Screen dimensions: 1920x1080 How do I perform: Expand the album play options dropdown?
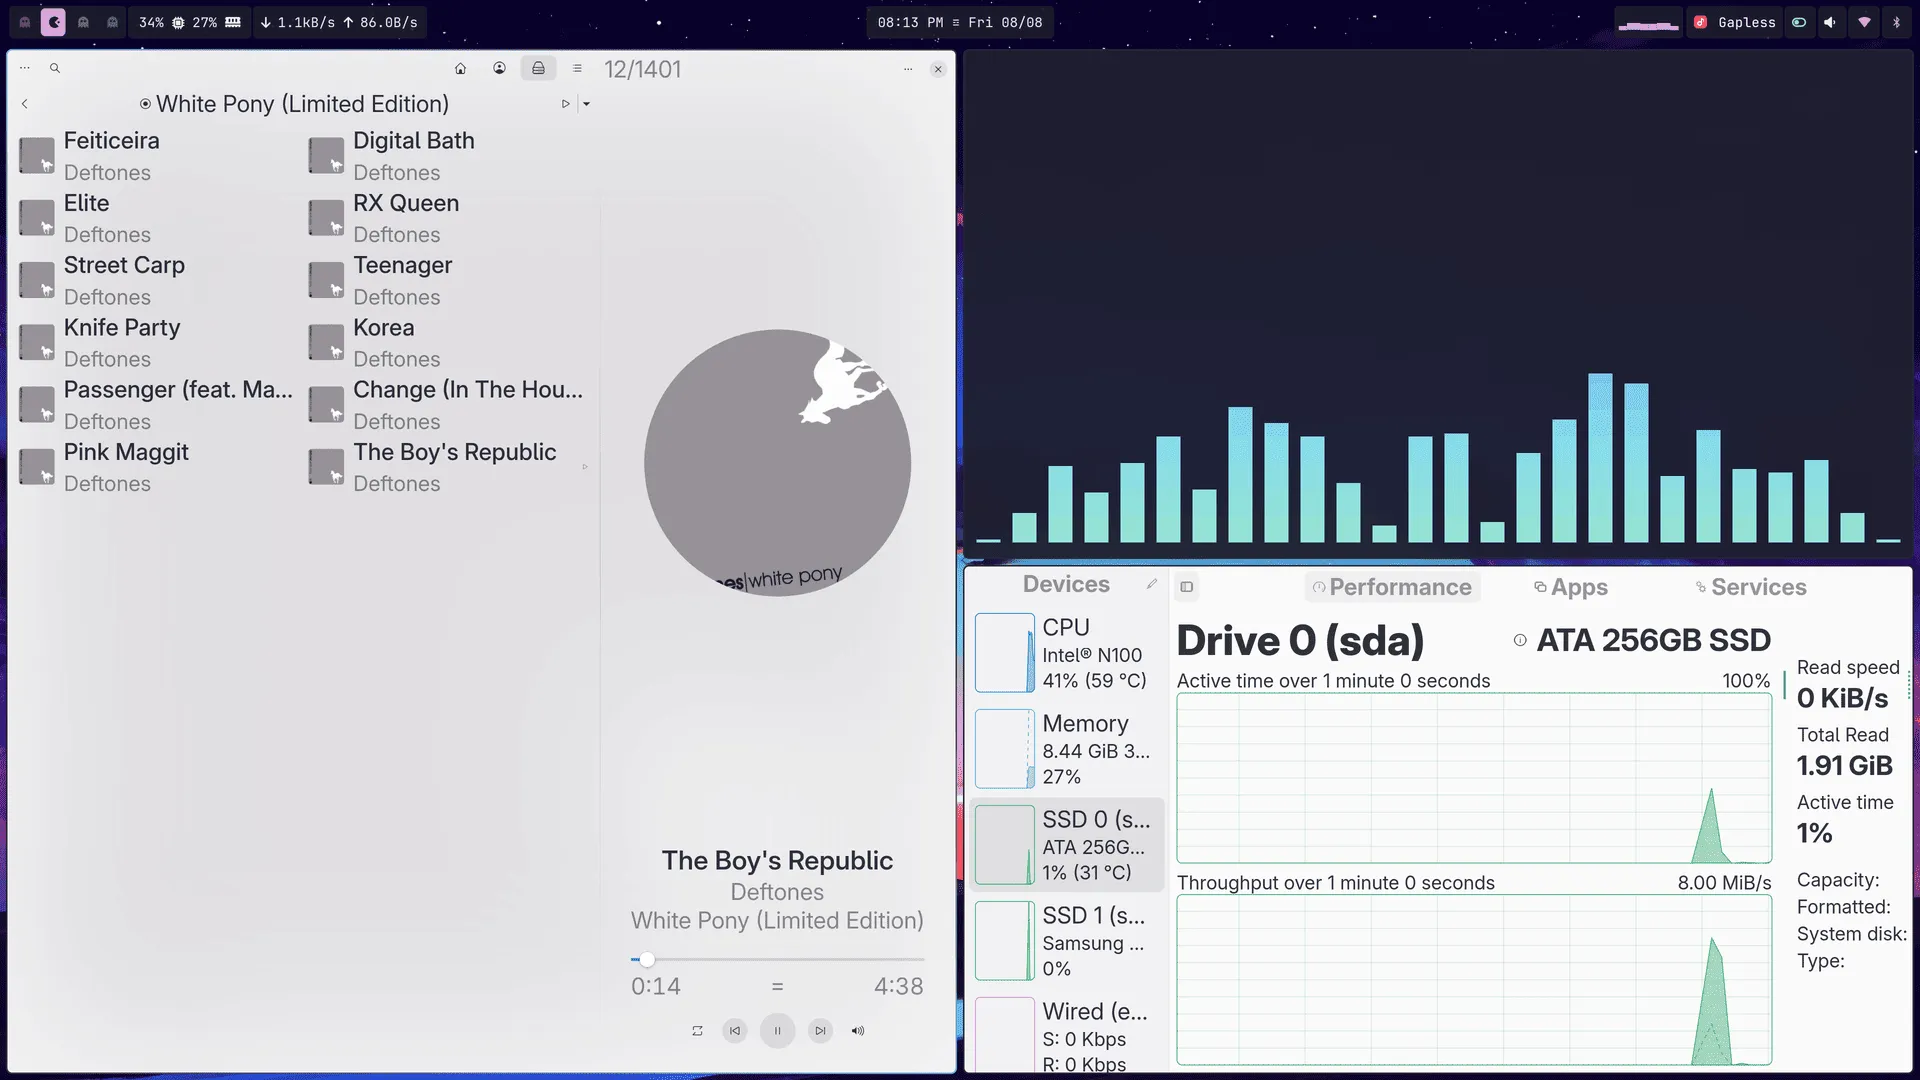pos(586,104)
